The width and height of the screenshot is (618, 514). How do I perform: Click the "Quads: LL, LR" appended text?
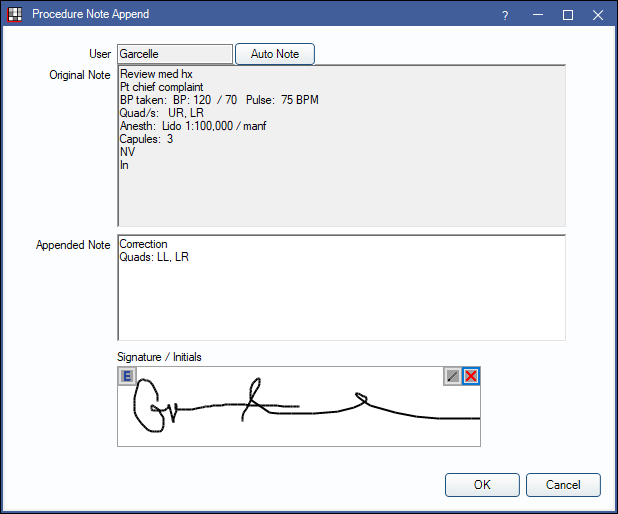tap(154, 257)
